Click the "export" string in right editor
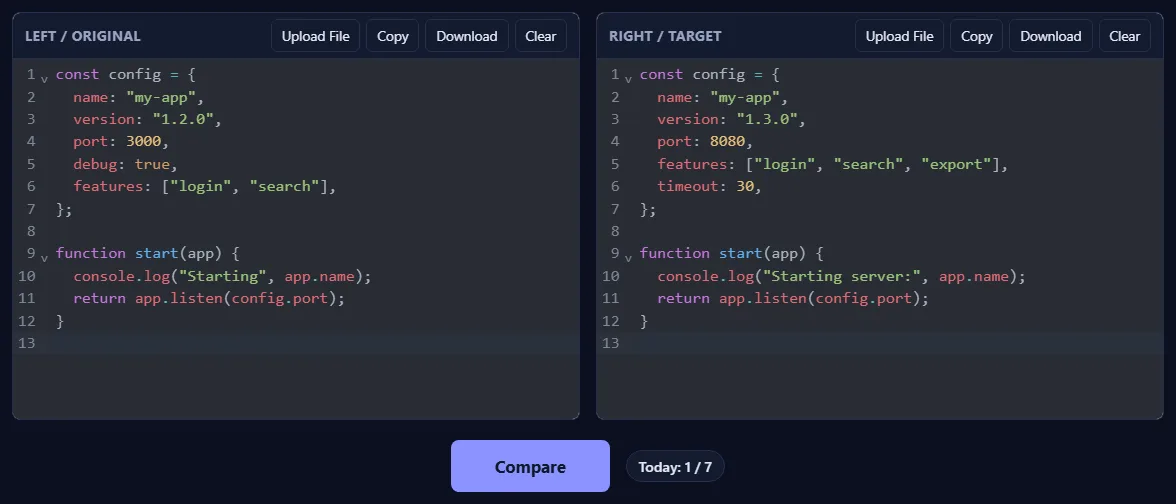Viewport: 1176px width, 504px height. [956, 164]
